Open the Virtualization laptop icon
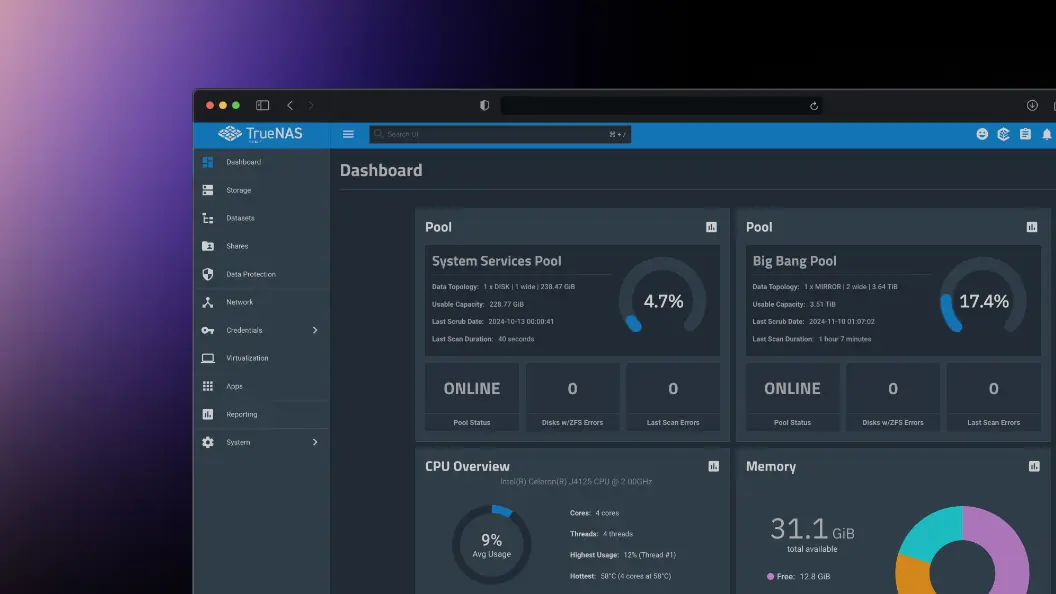Viewport: 1056px width, 594px height. tap(208, 358)
